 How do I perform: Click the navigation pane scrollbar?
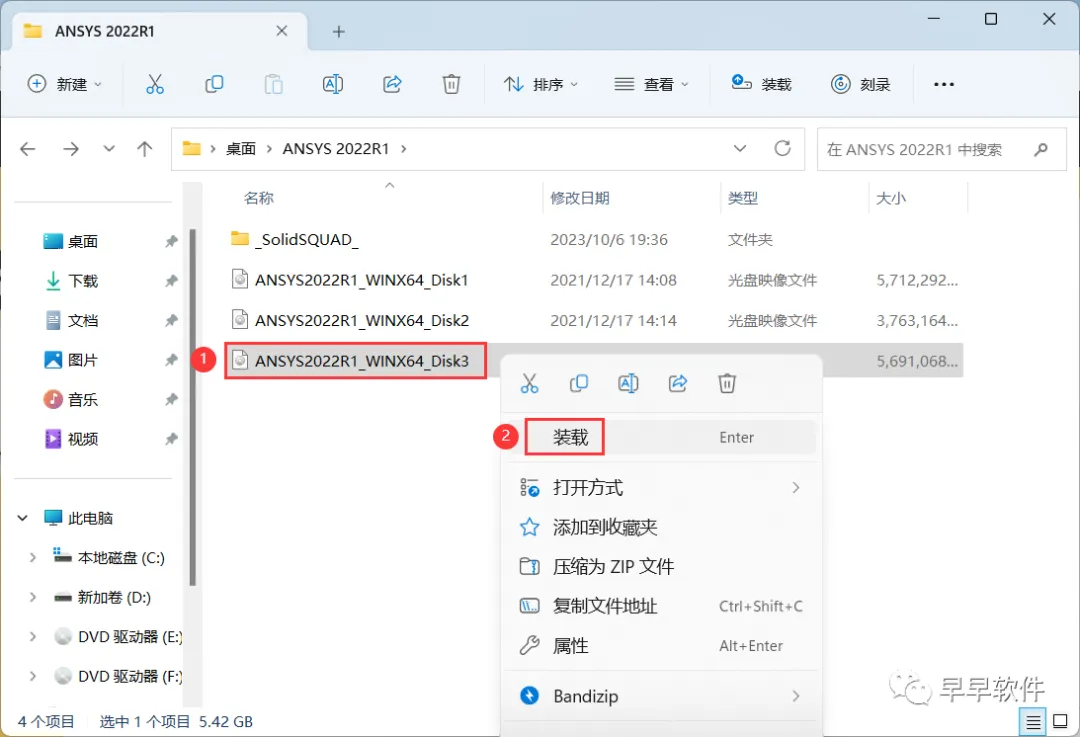(192, 407)
